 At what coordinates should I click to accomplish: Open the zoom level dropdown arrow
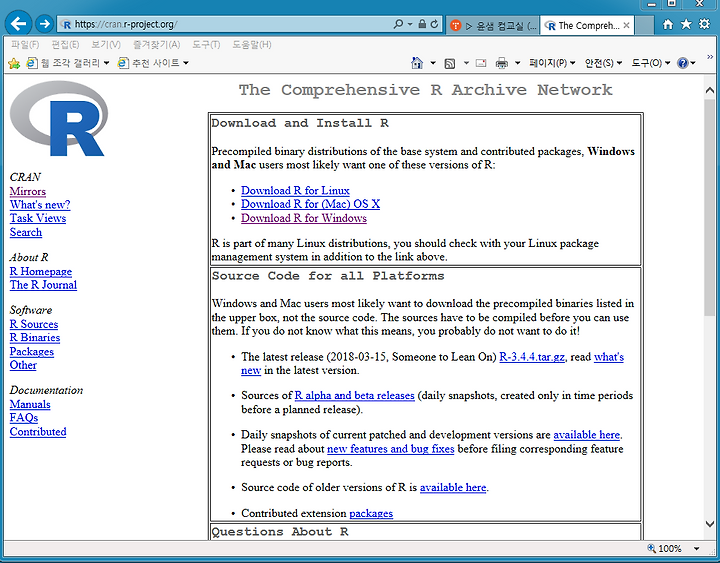click(697, 548)
